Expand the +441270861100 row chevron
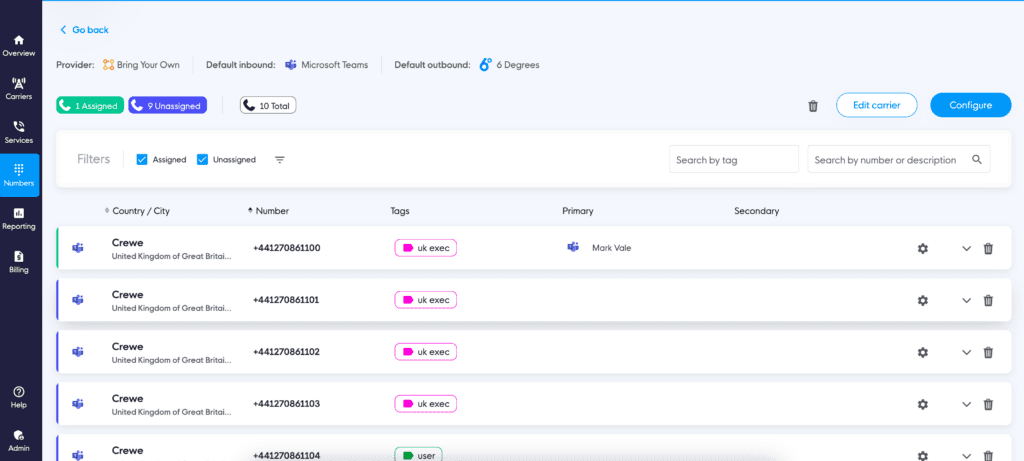The image size is (1024, 461). [967, 248]
